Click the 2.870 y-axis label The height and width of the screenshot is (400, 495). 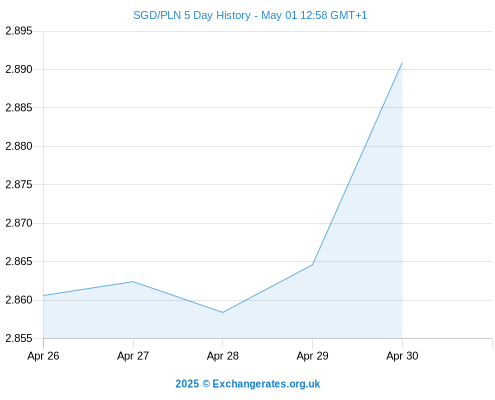point(19,223)
